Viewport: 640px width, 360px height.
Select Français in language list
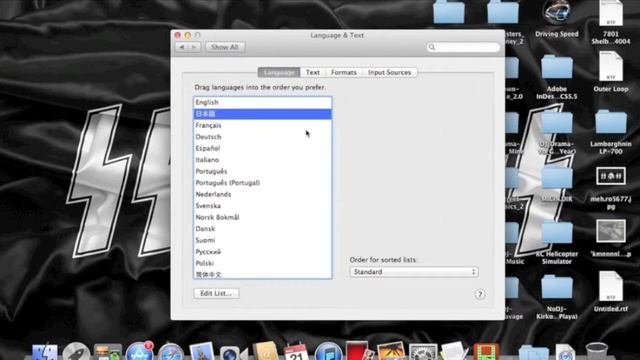tap(263, 125)
